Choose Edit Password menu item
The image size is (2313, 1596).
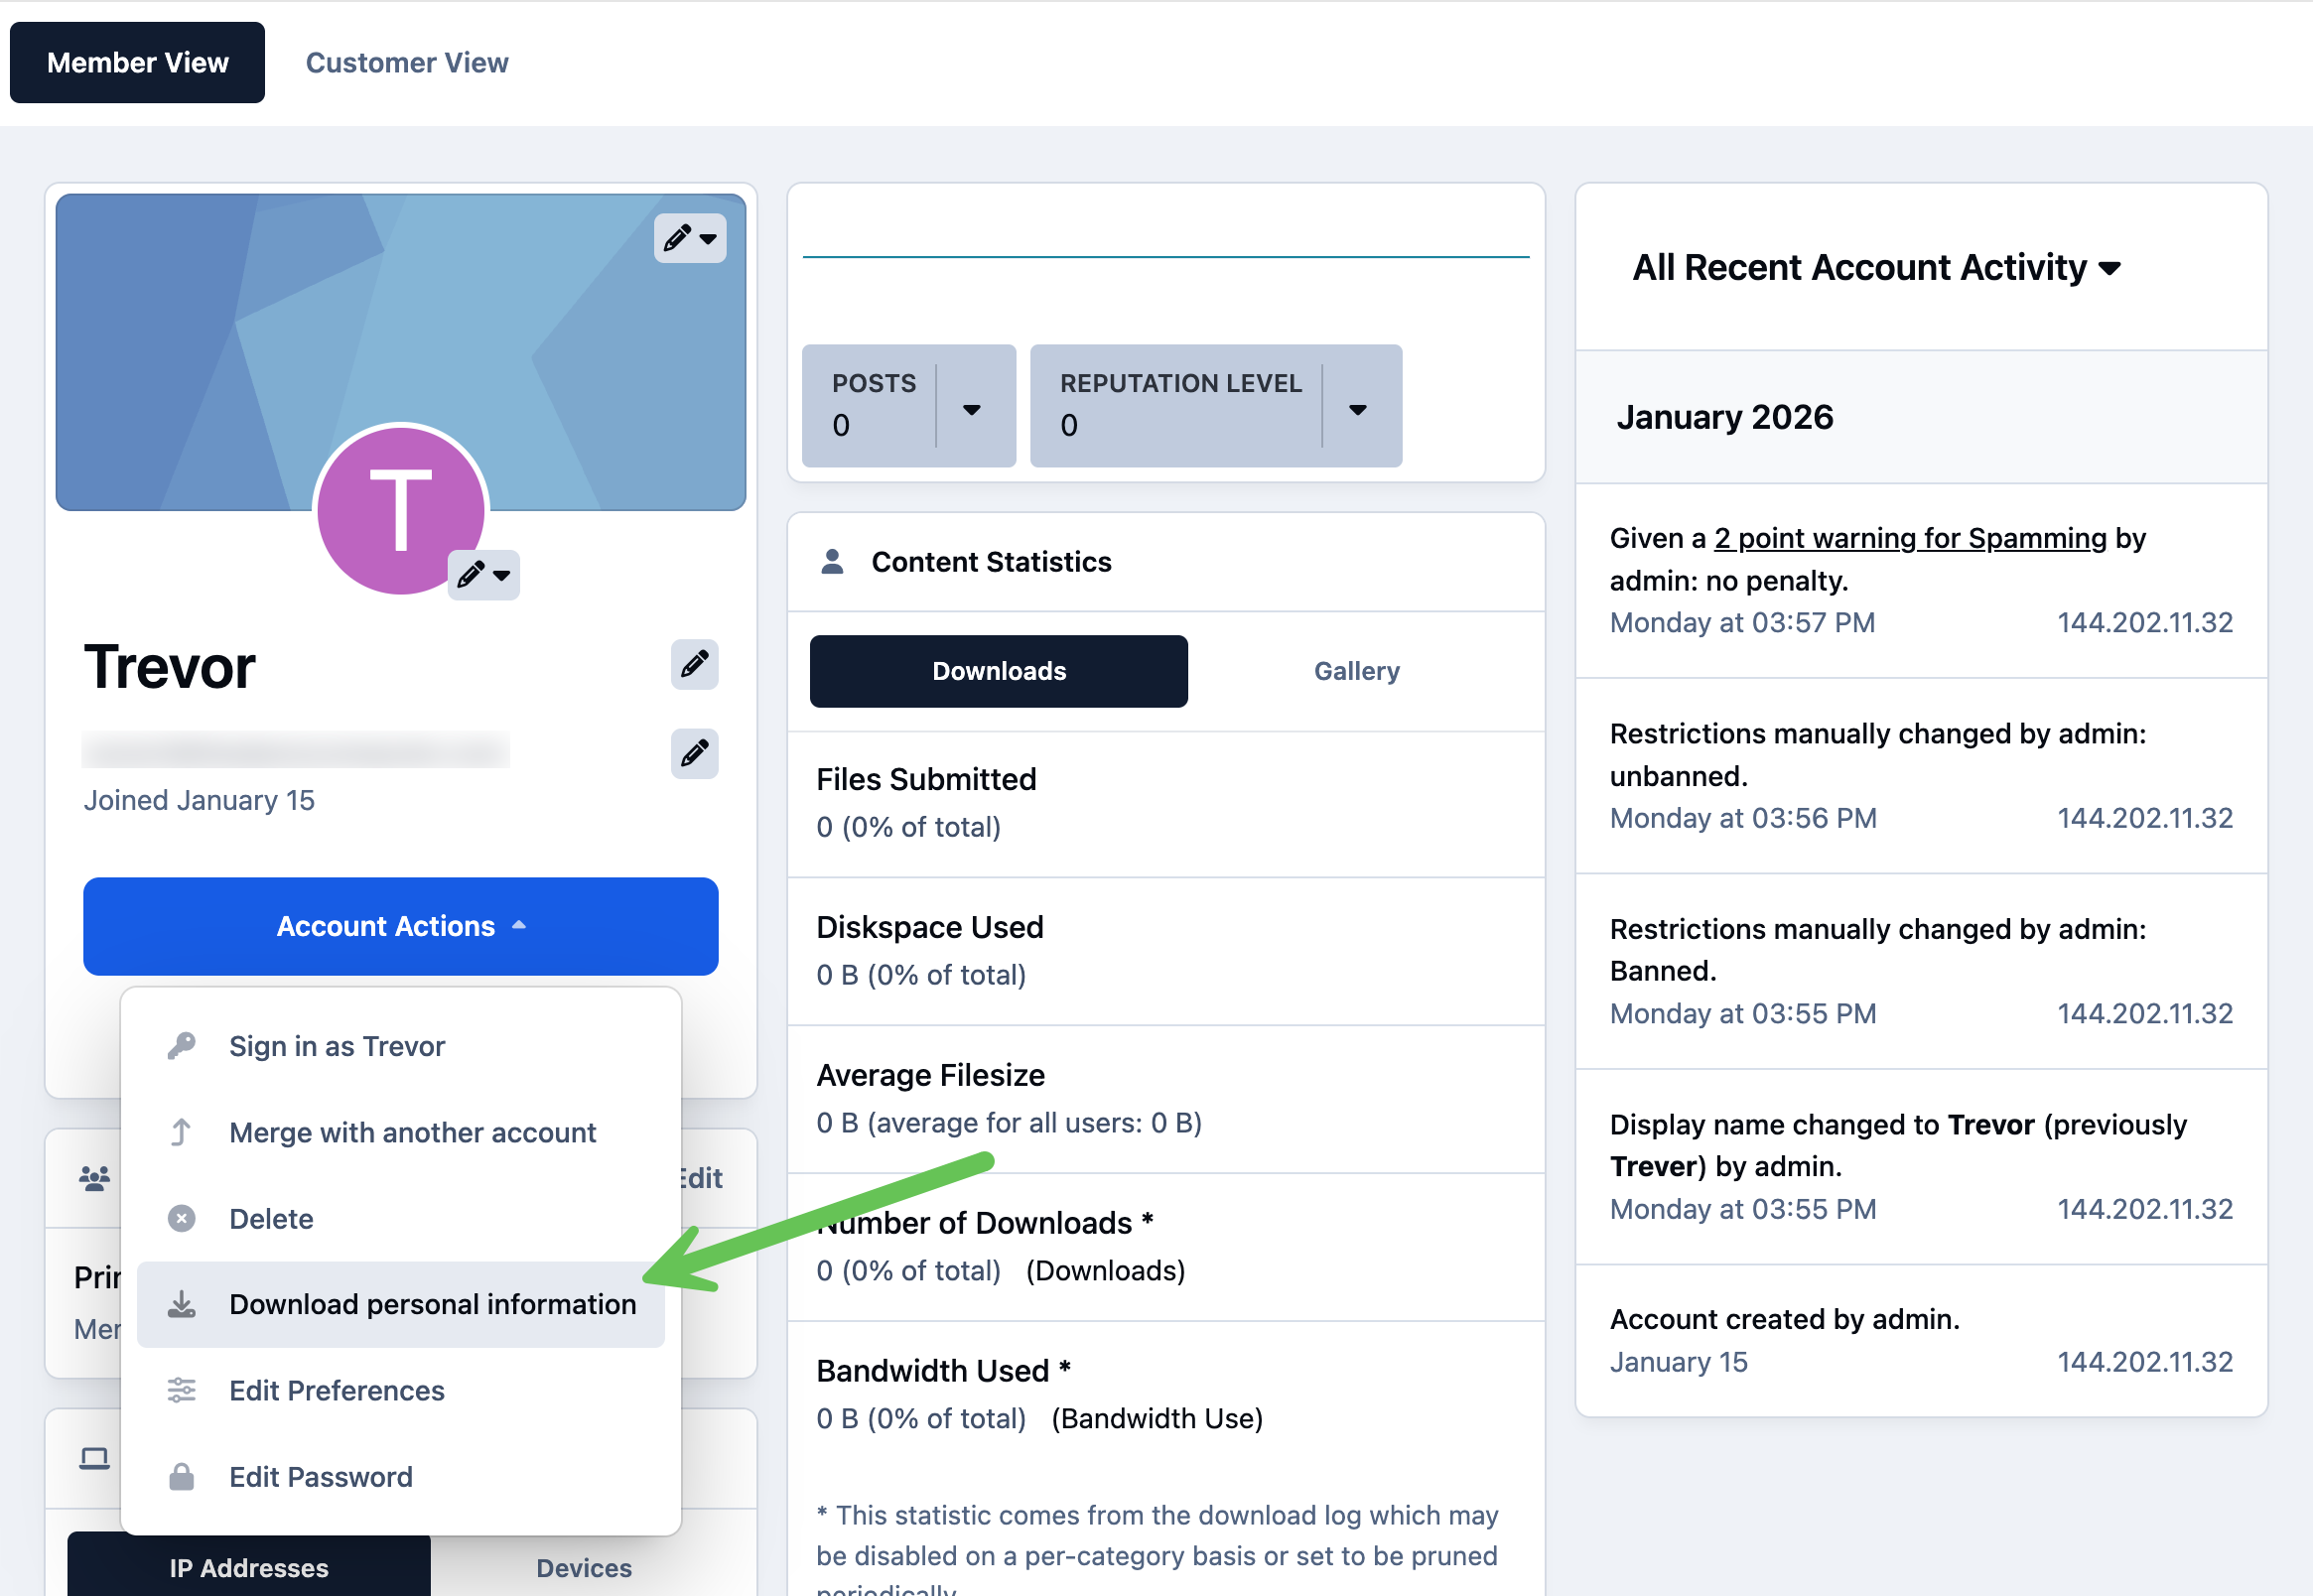(x=401, y=1477)
